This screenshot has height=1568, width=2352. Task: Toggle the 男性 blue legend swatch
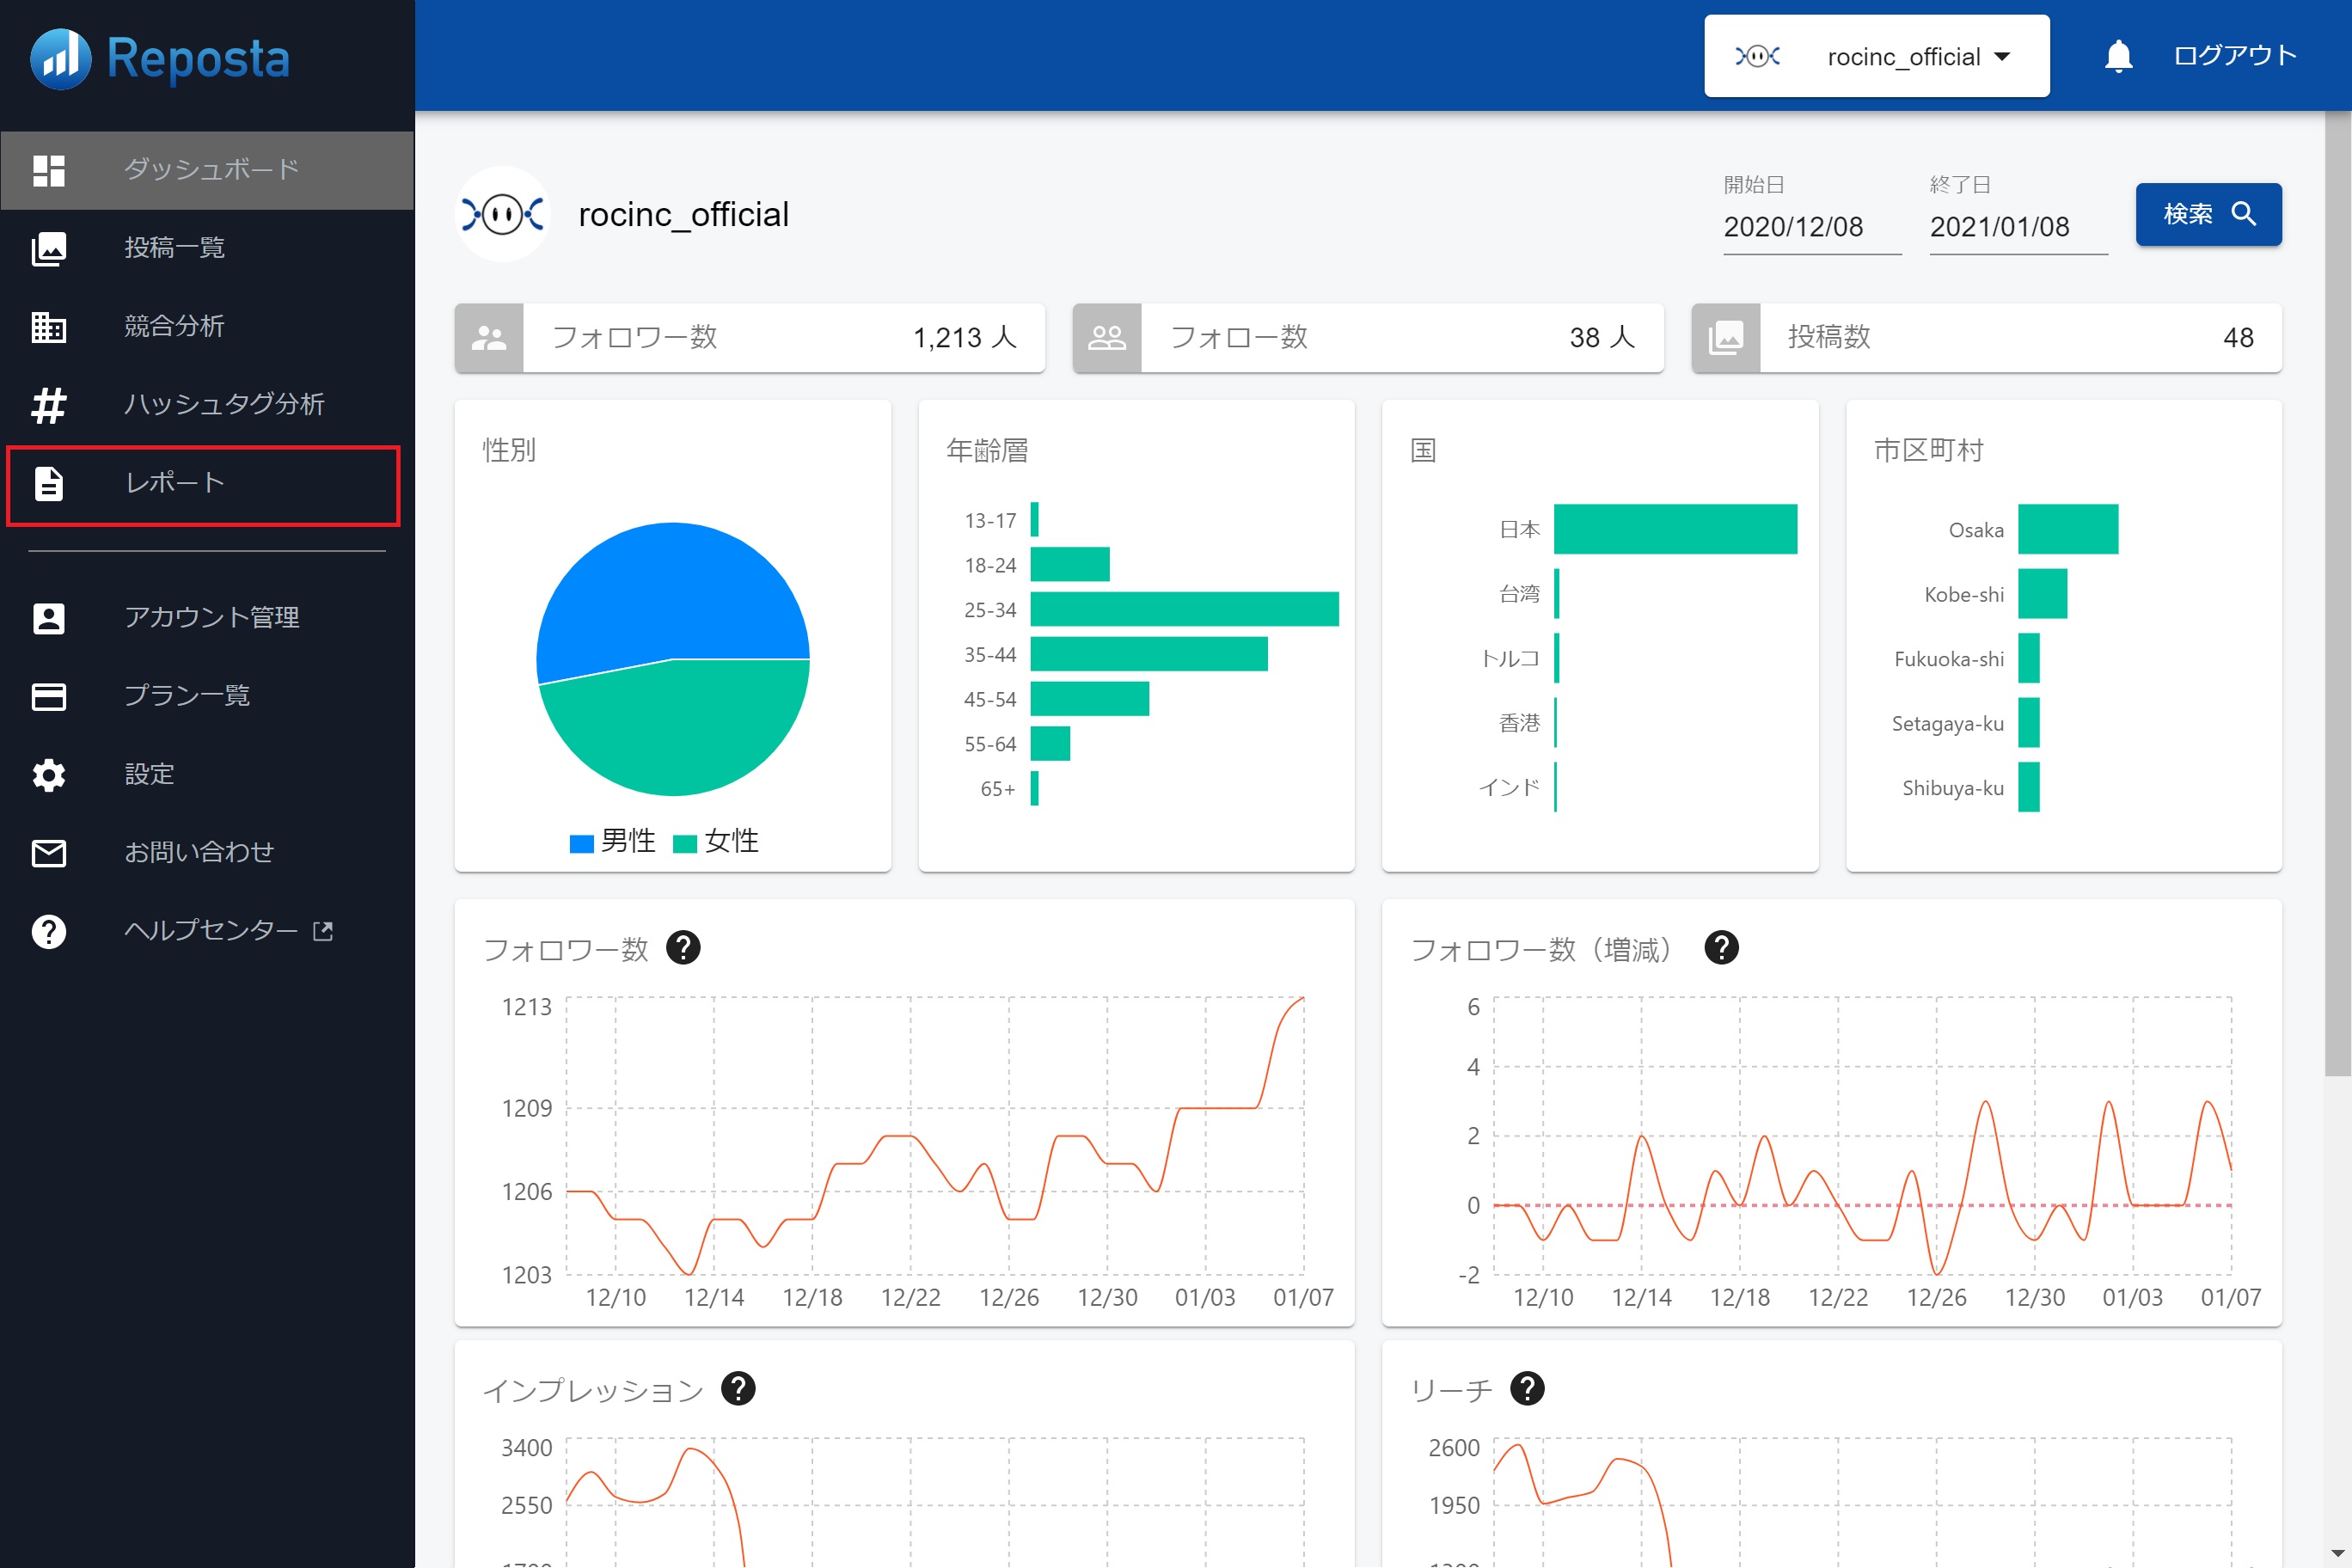581,843
